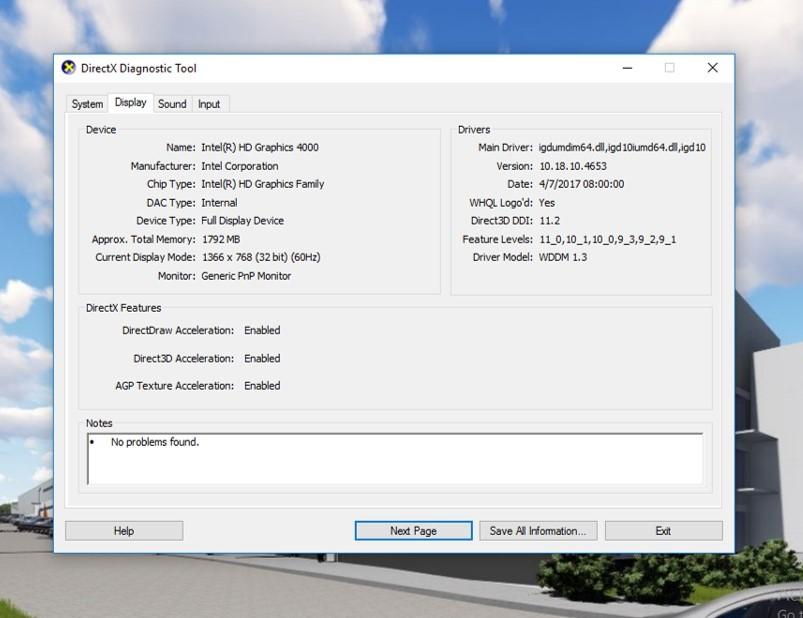The image size is (803, 618).
Task: Click the 'Direct3D Acceleration:' label
Action: 184,358
